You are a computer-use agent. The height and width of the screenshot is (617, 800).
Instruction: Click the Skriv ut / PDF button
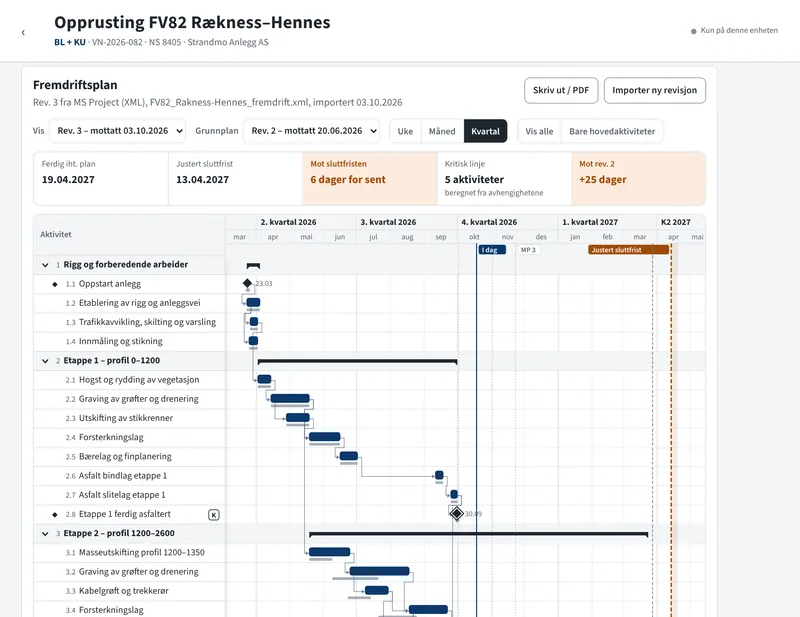(x=561, y=90)
